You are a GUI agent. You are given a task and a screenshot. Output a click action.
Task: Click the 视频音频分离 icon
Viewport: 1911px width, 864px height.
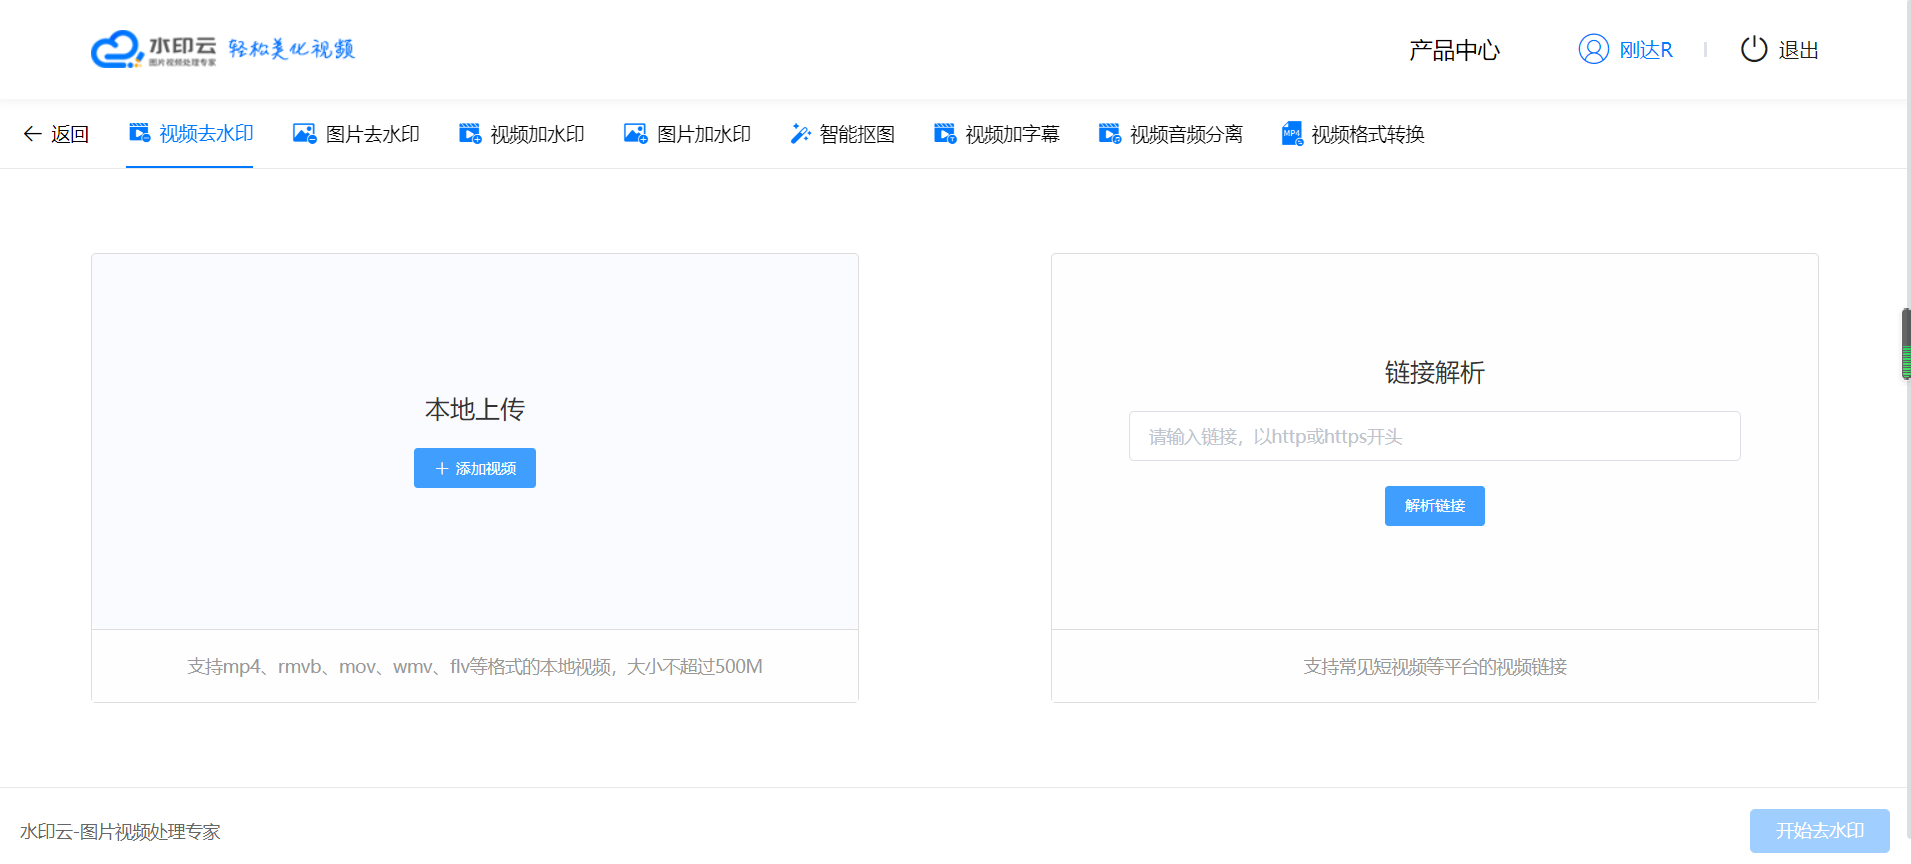(1110, 134)
